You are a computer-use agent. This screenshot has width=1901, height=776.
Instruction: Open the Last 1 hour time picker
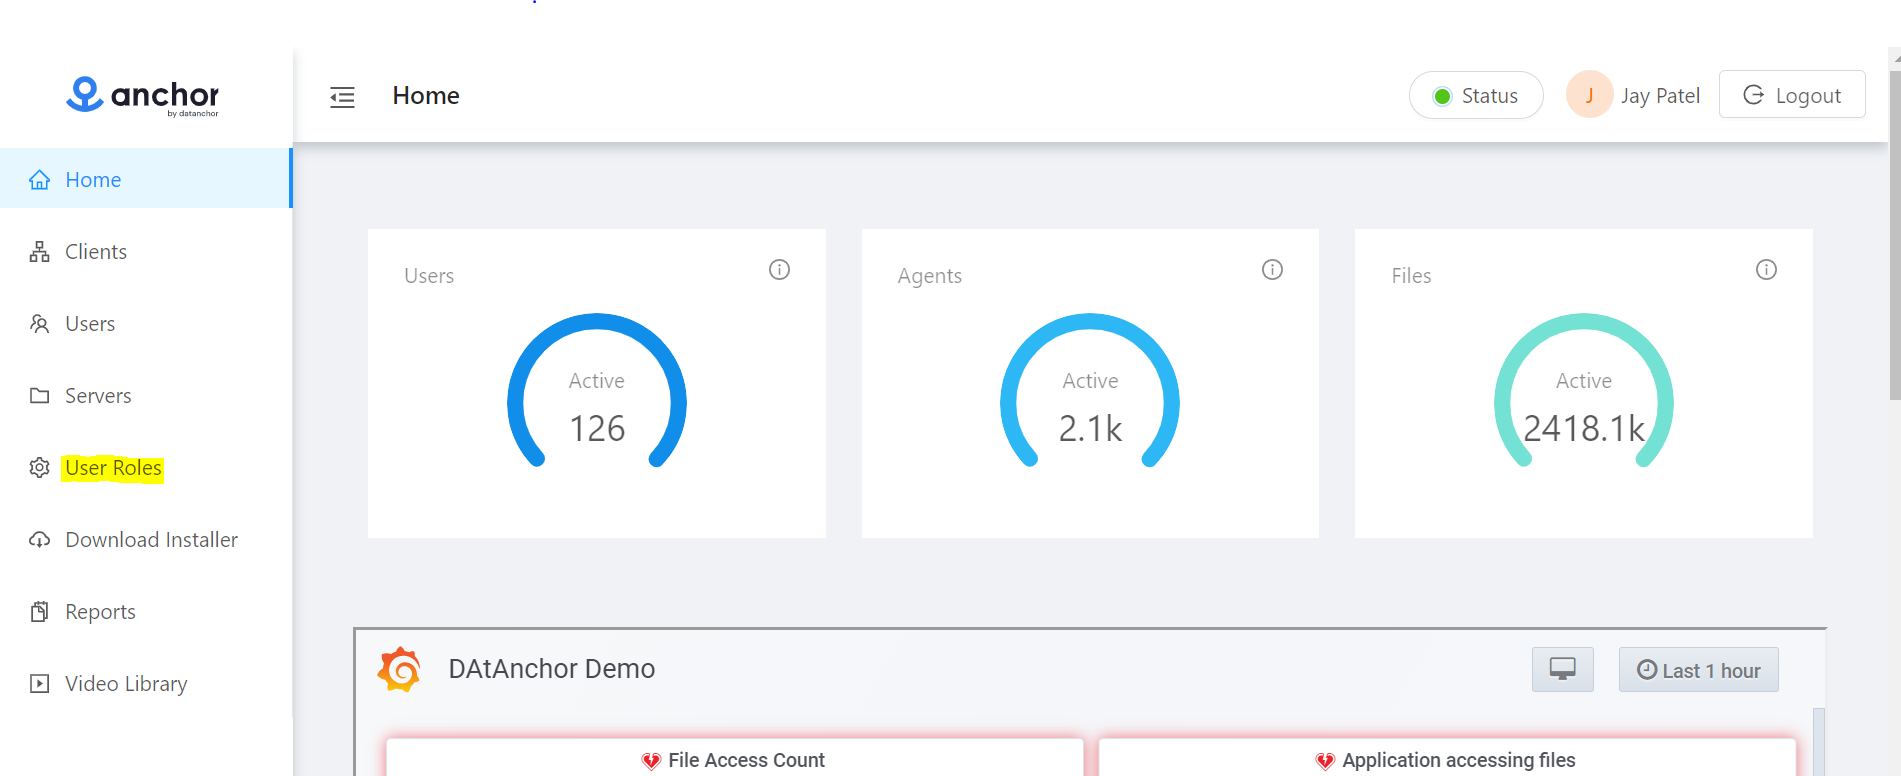point(1698,670)
